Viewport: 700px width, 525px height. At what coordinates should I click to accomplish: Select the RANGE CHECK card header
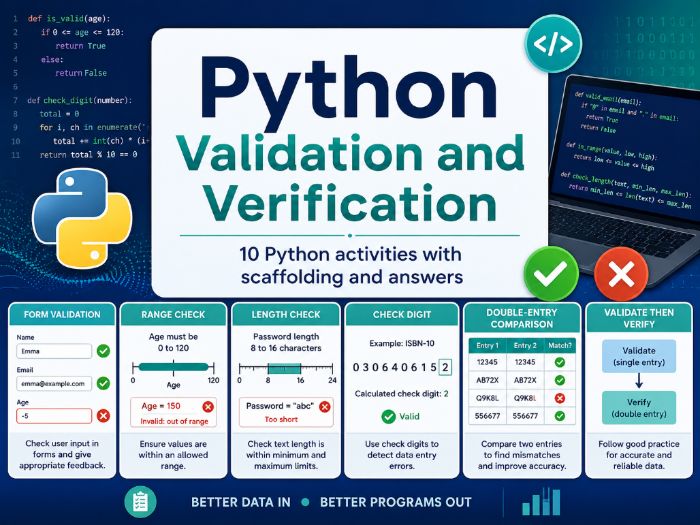(173, 314)
